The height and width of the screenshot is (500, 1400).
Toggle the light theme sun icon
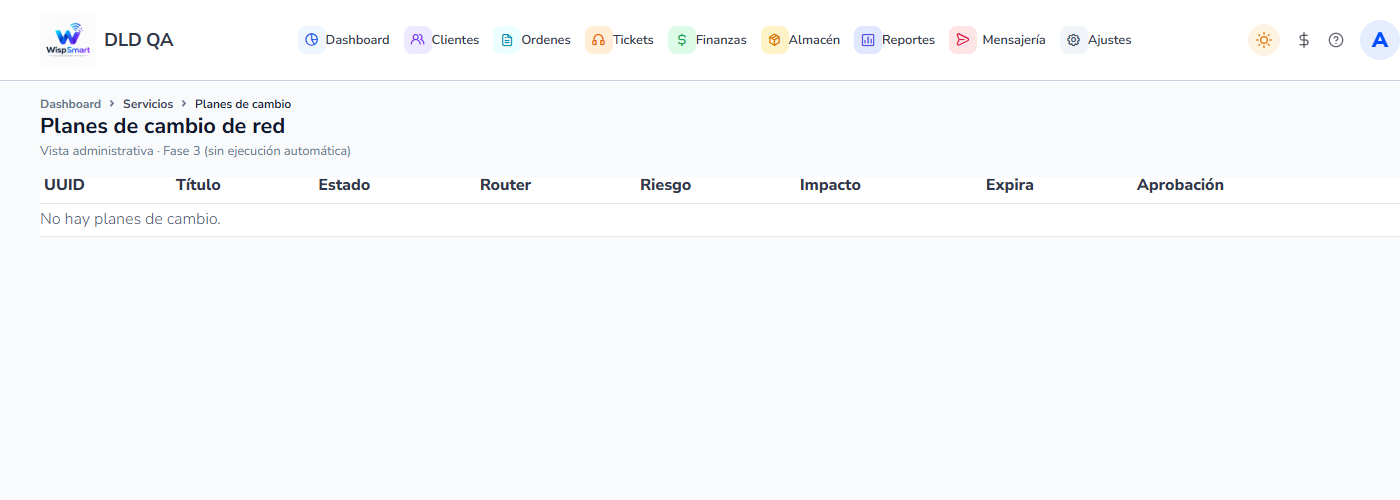(x=1264, y=40)
